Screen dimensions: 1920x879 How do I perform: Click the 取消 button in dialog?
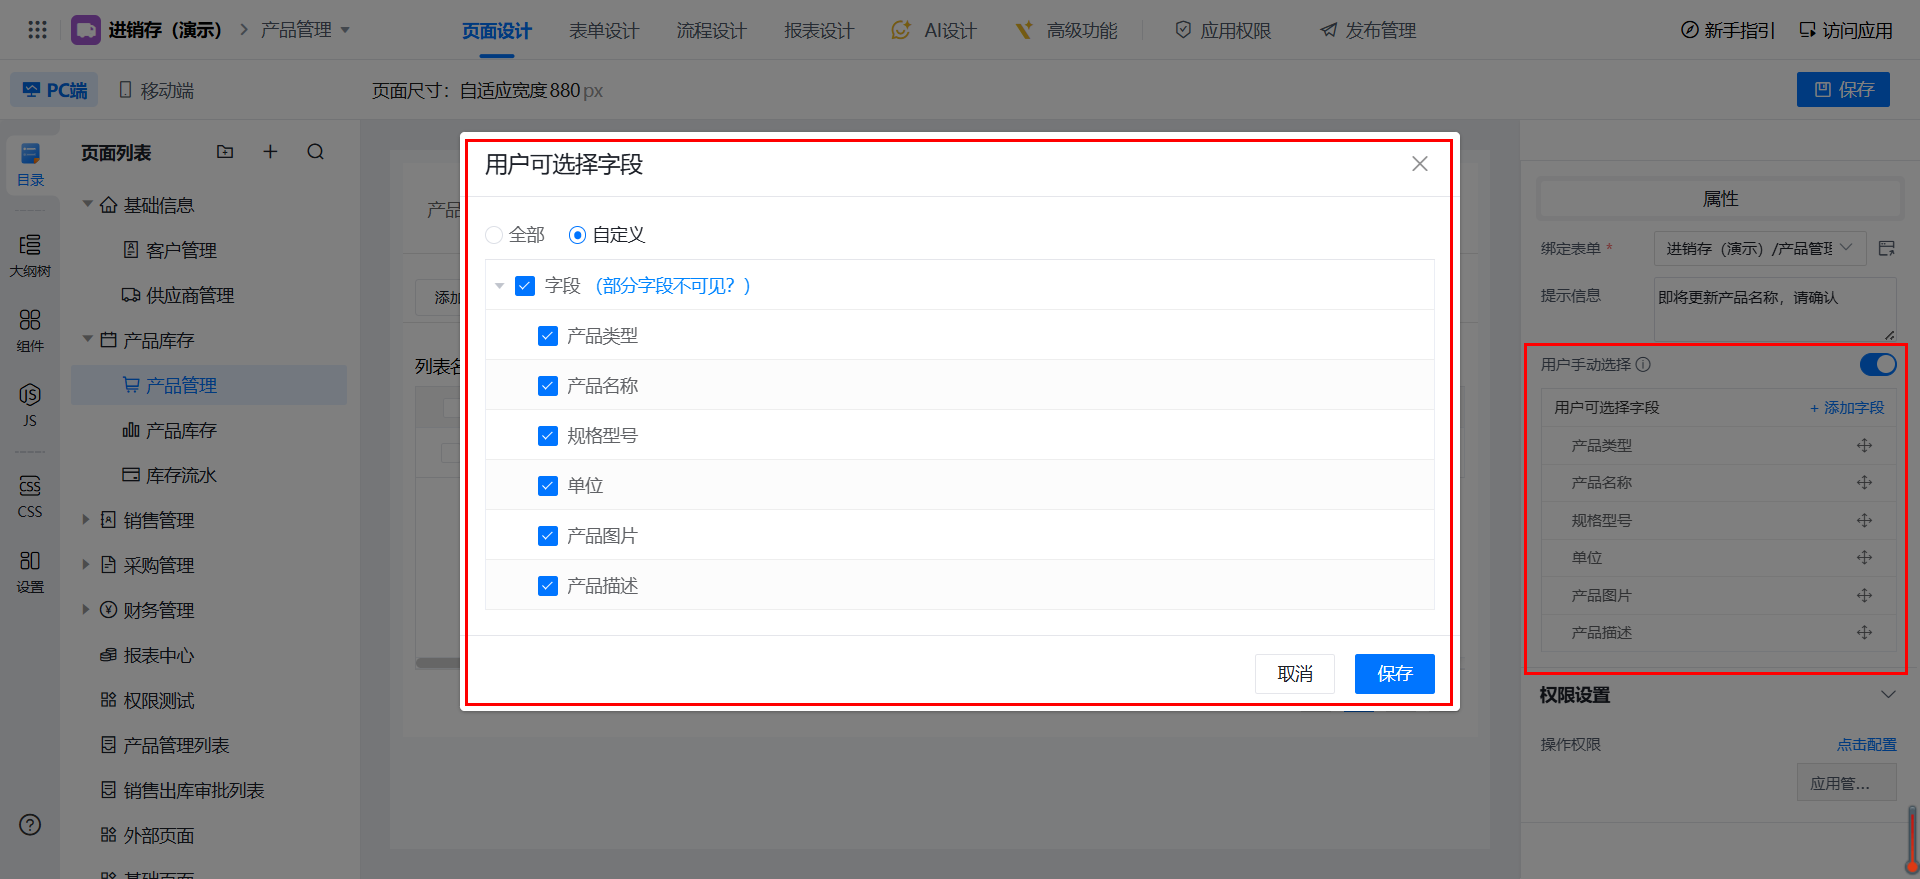tap(1294, 674)
